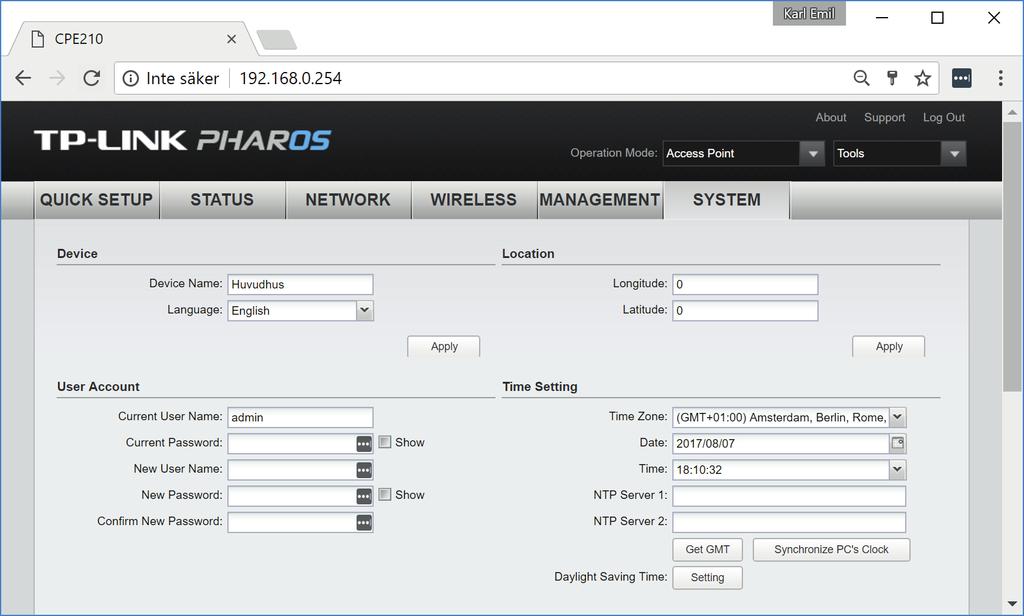Screen dimensions: 1024x616
Task: Bookmark this page with the star icon
Action: click(922, 78)
